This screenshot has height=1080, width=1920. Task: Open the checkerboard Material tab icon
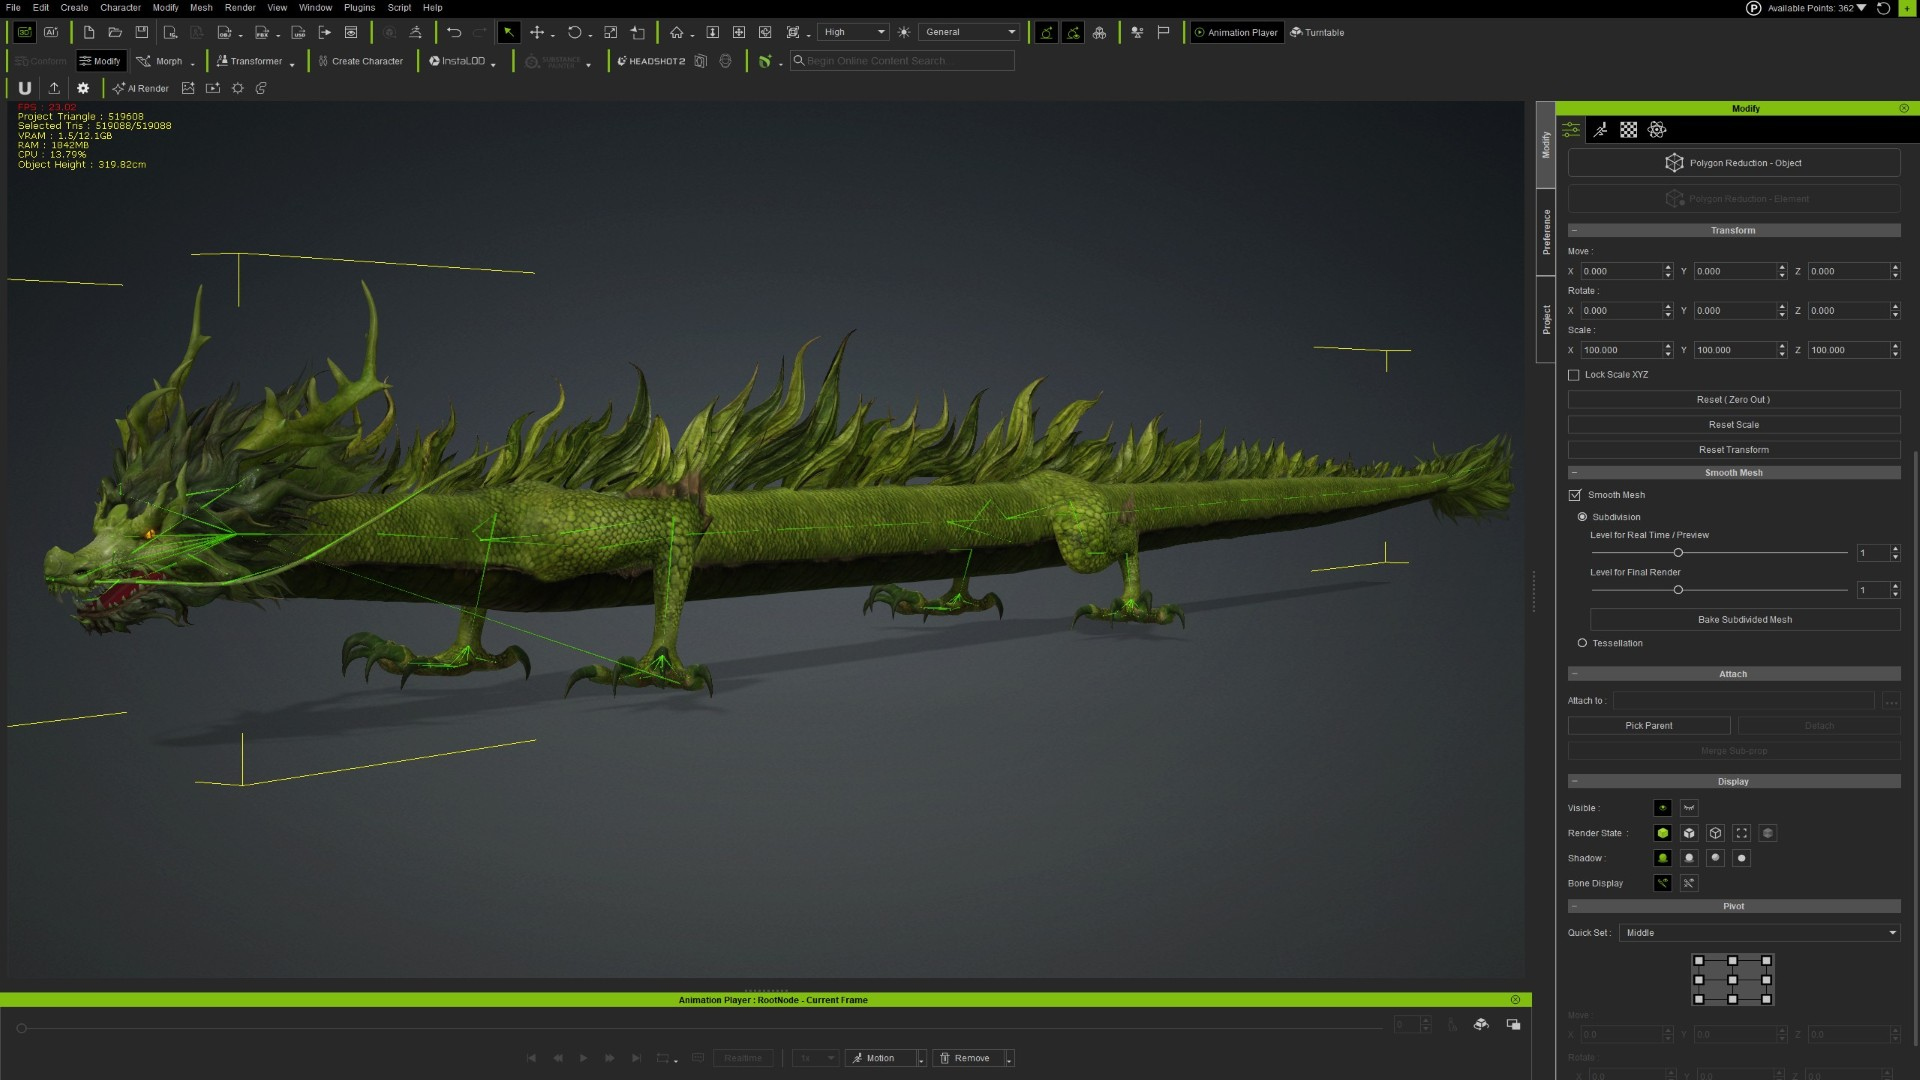[x=1629, y=130]
